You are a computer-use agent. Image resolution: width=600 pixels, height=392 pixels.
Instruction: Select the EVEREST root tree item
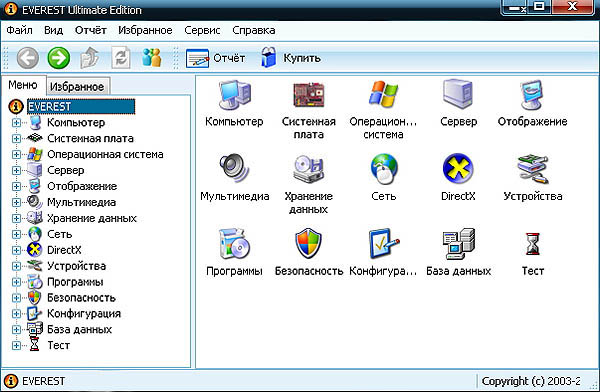click(81, 106)
